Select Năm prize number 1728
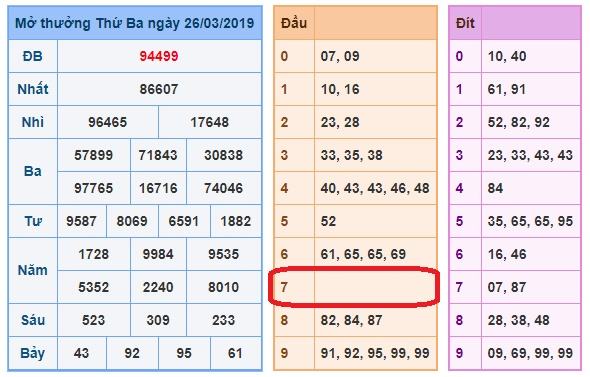 click(94, 254)
